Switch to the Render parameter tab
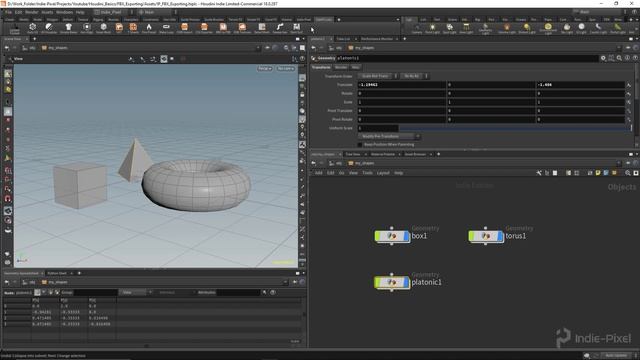Screen dimensions: 640x360 point(341,67)
